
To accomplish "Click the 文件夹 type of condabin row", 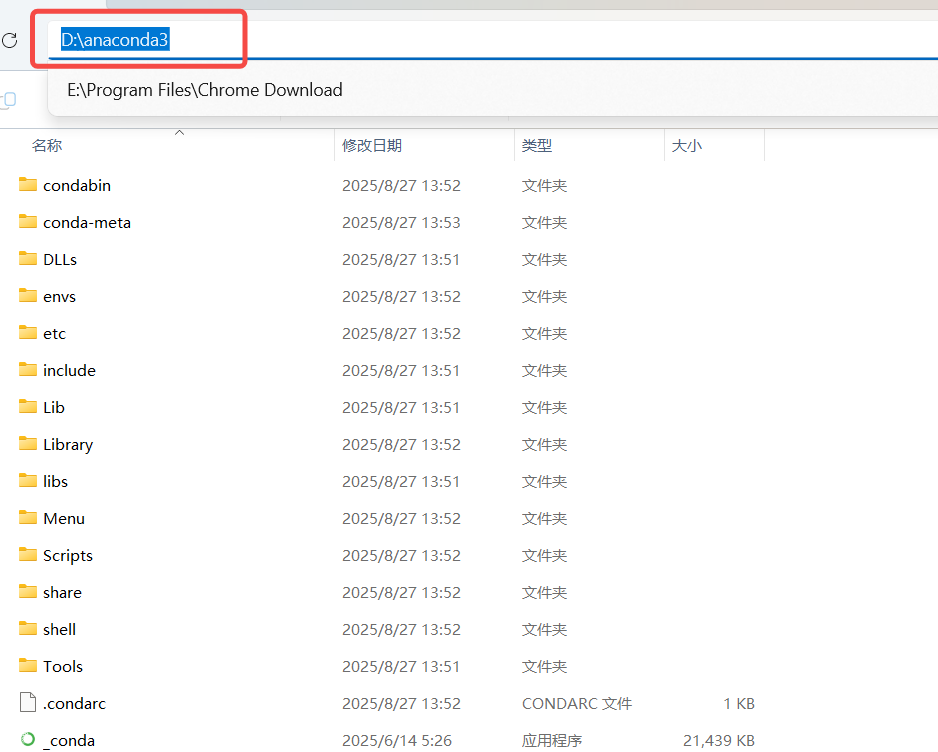I will pyautogui.click(x=544, y=185).
